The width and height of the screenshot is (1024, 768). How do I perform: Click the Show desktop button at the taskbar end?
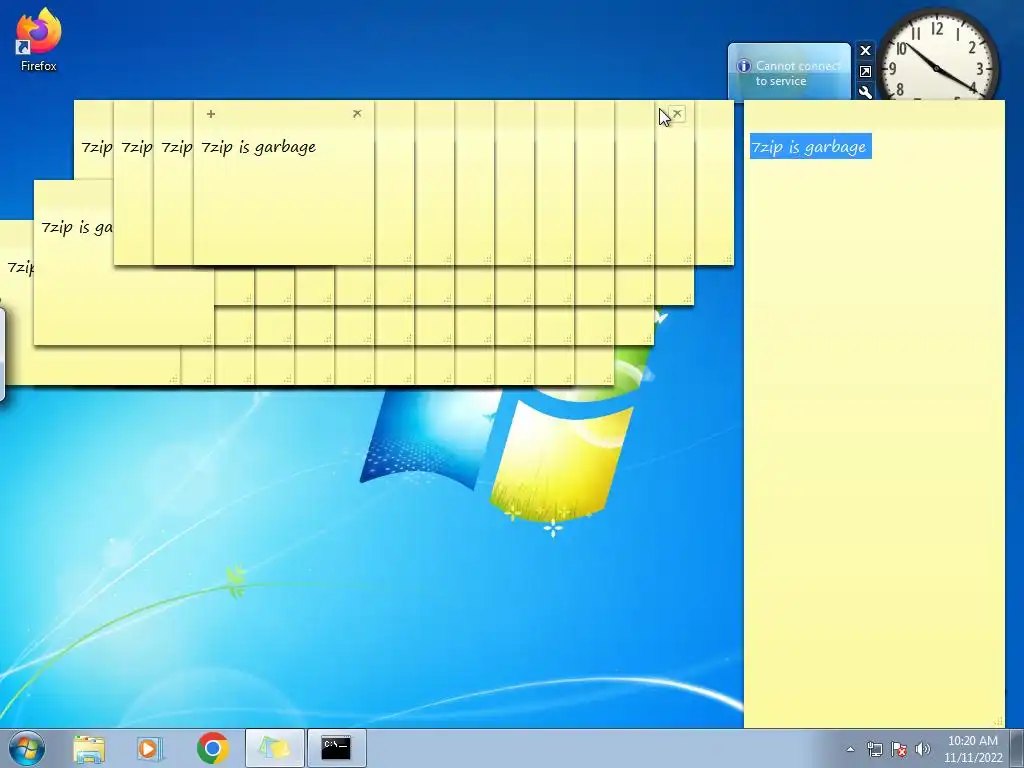click(1017, 749)
